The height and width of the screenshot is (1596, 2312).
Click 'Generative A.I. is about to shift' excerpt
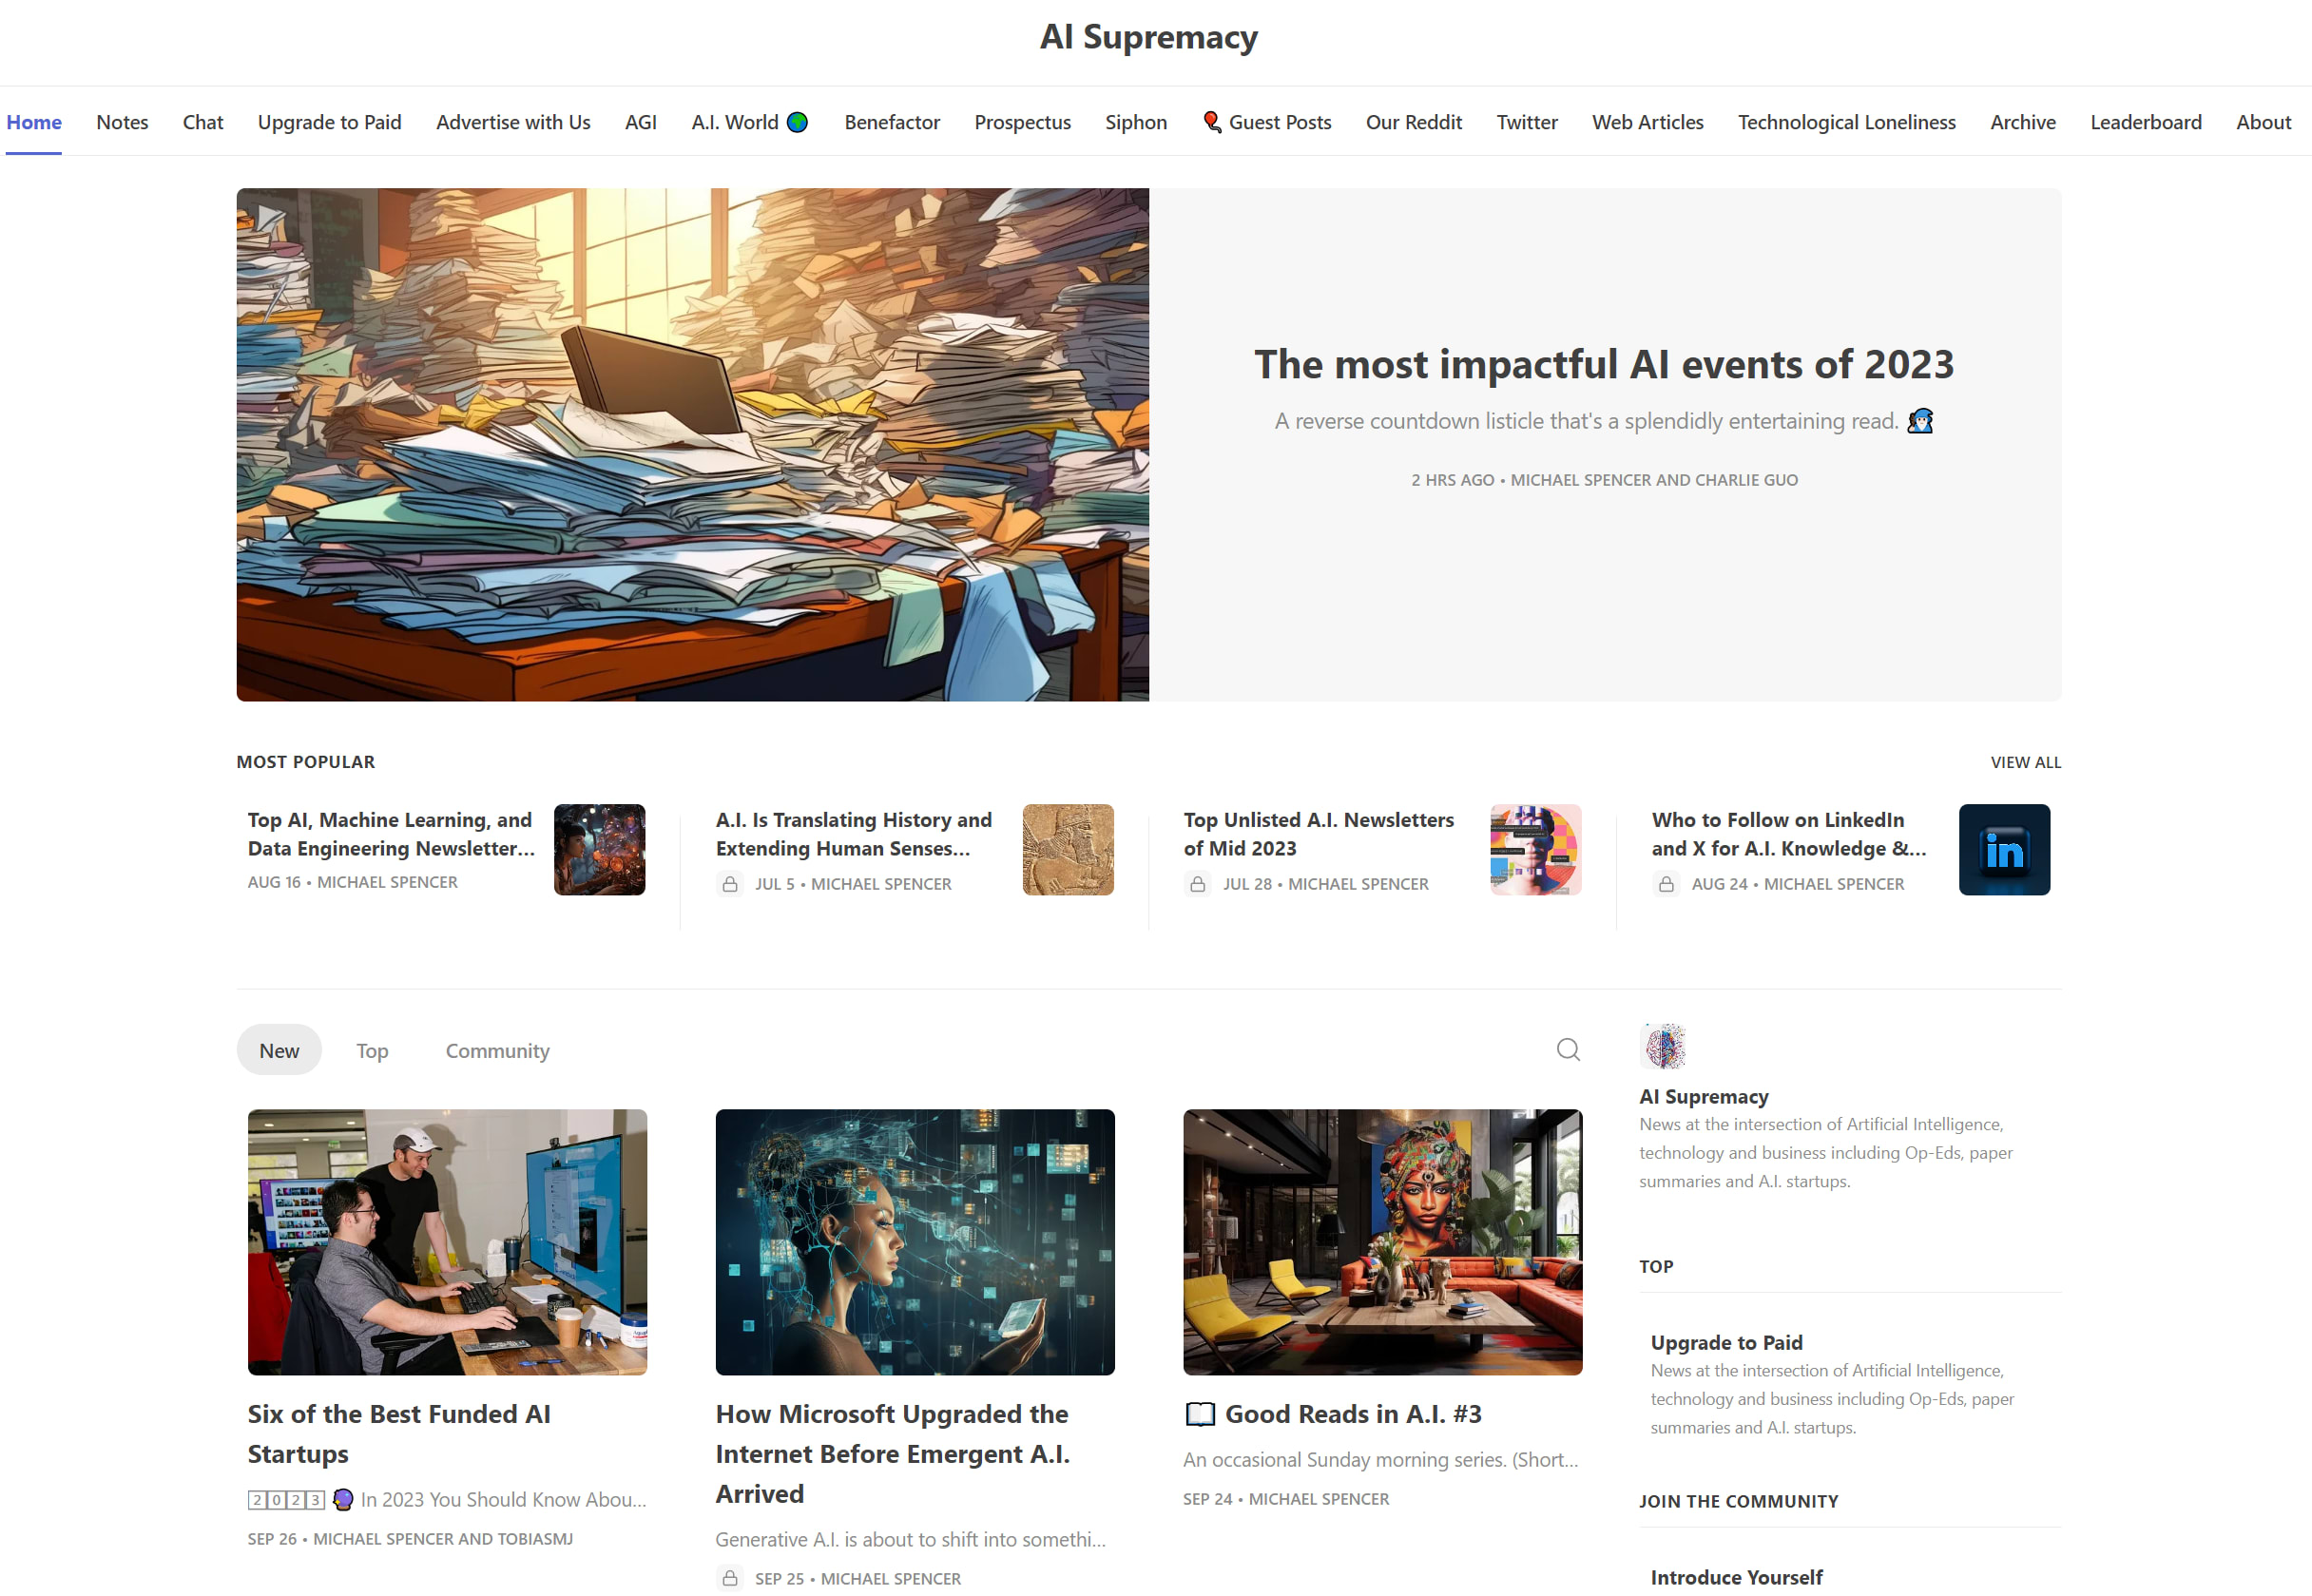910,1540
